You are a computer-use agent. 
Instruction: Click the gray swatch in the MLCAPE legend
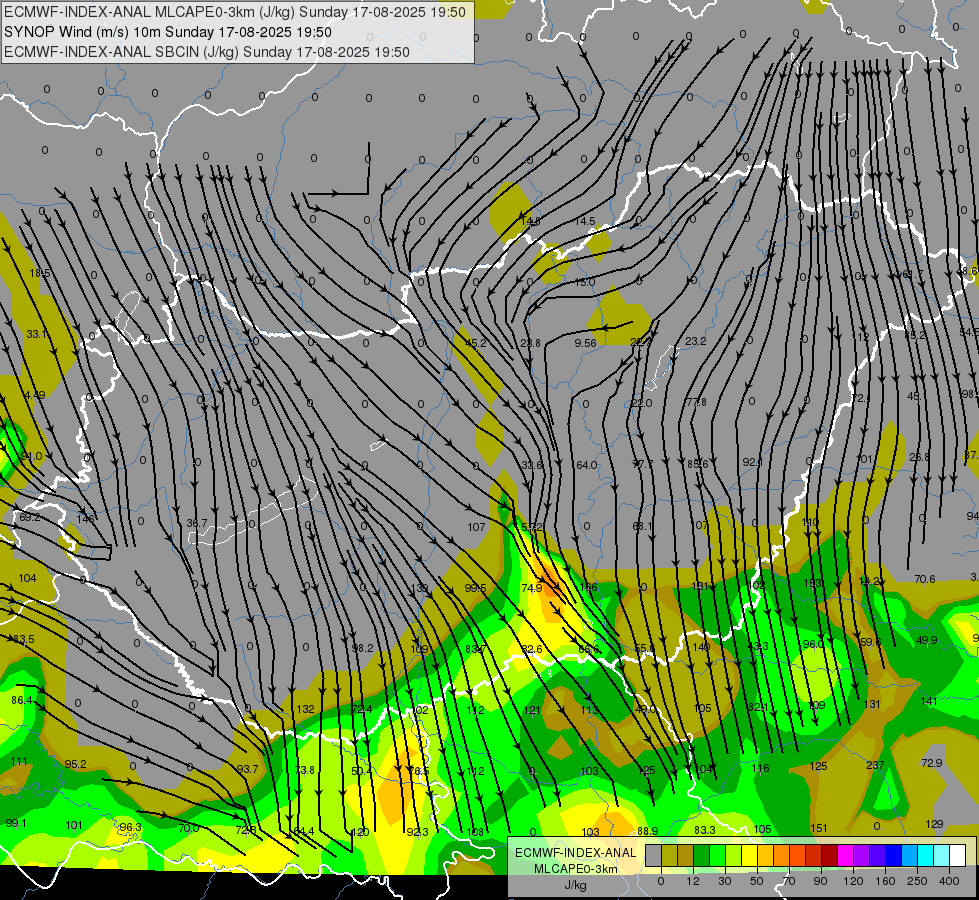point(654,856)
